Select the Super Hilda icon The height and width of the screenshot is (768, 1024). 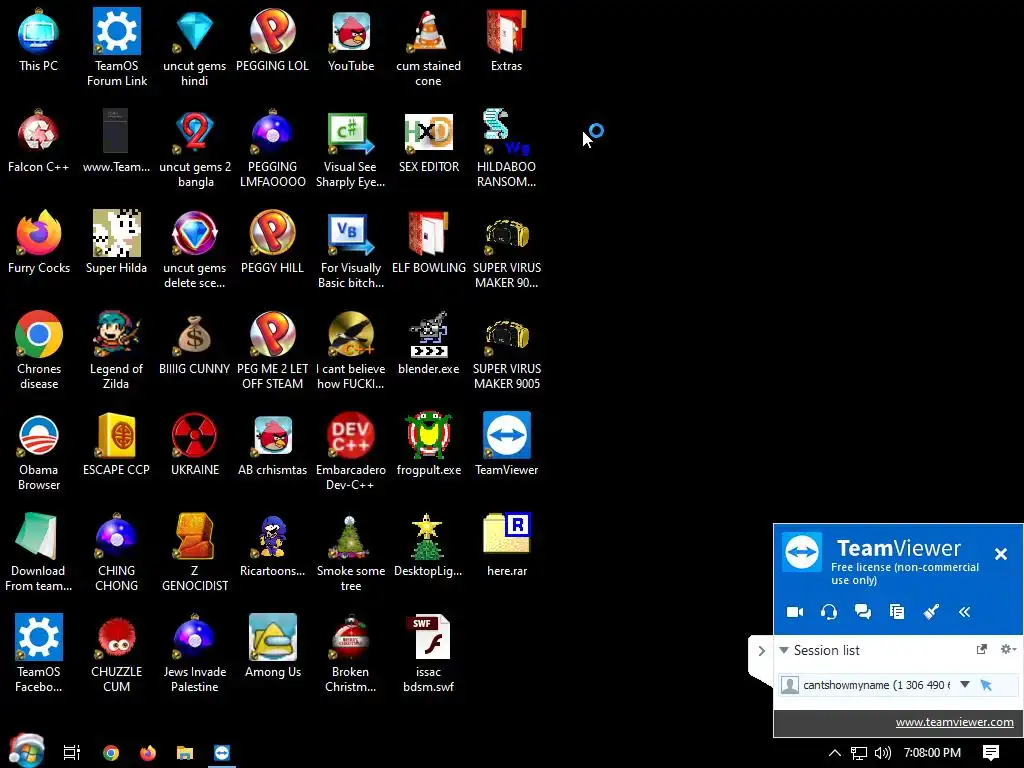tap(116, 243)
